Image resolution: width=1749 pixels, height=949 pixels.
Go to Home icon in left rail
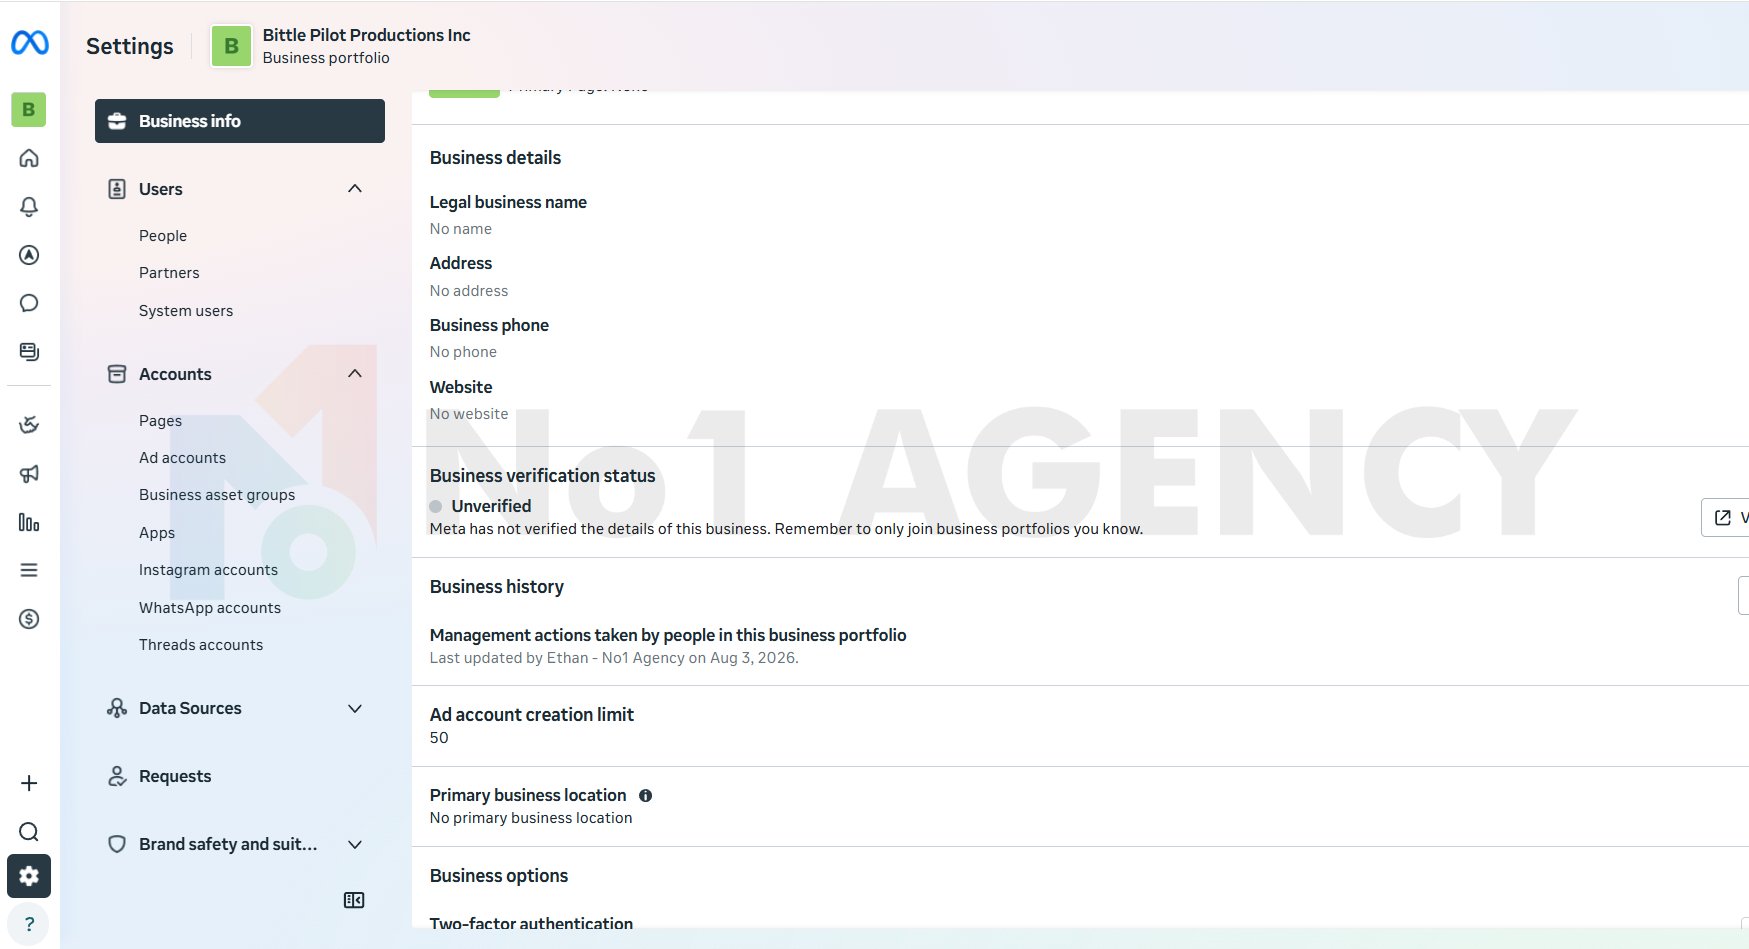pos(29,158)
